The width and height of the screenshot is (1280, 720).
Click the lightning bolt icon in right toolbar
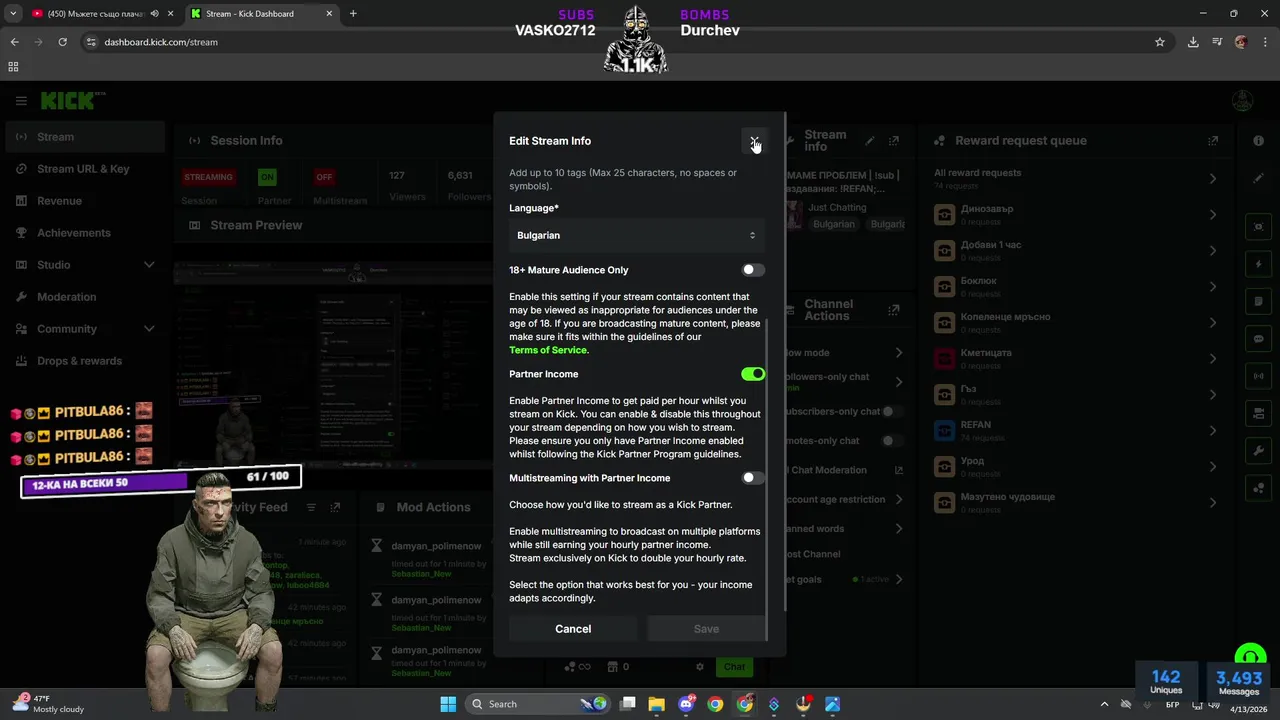click(x=1258, y=264)
